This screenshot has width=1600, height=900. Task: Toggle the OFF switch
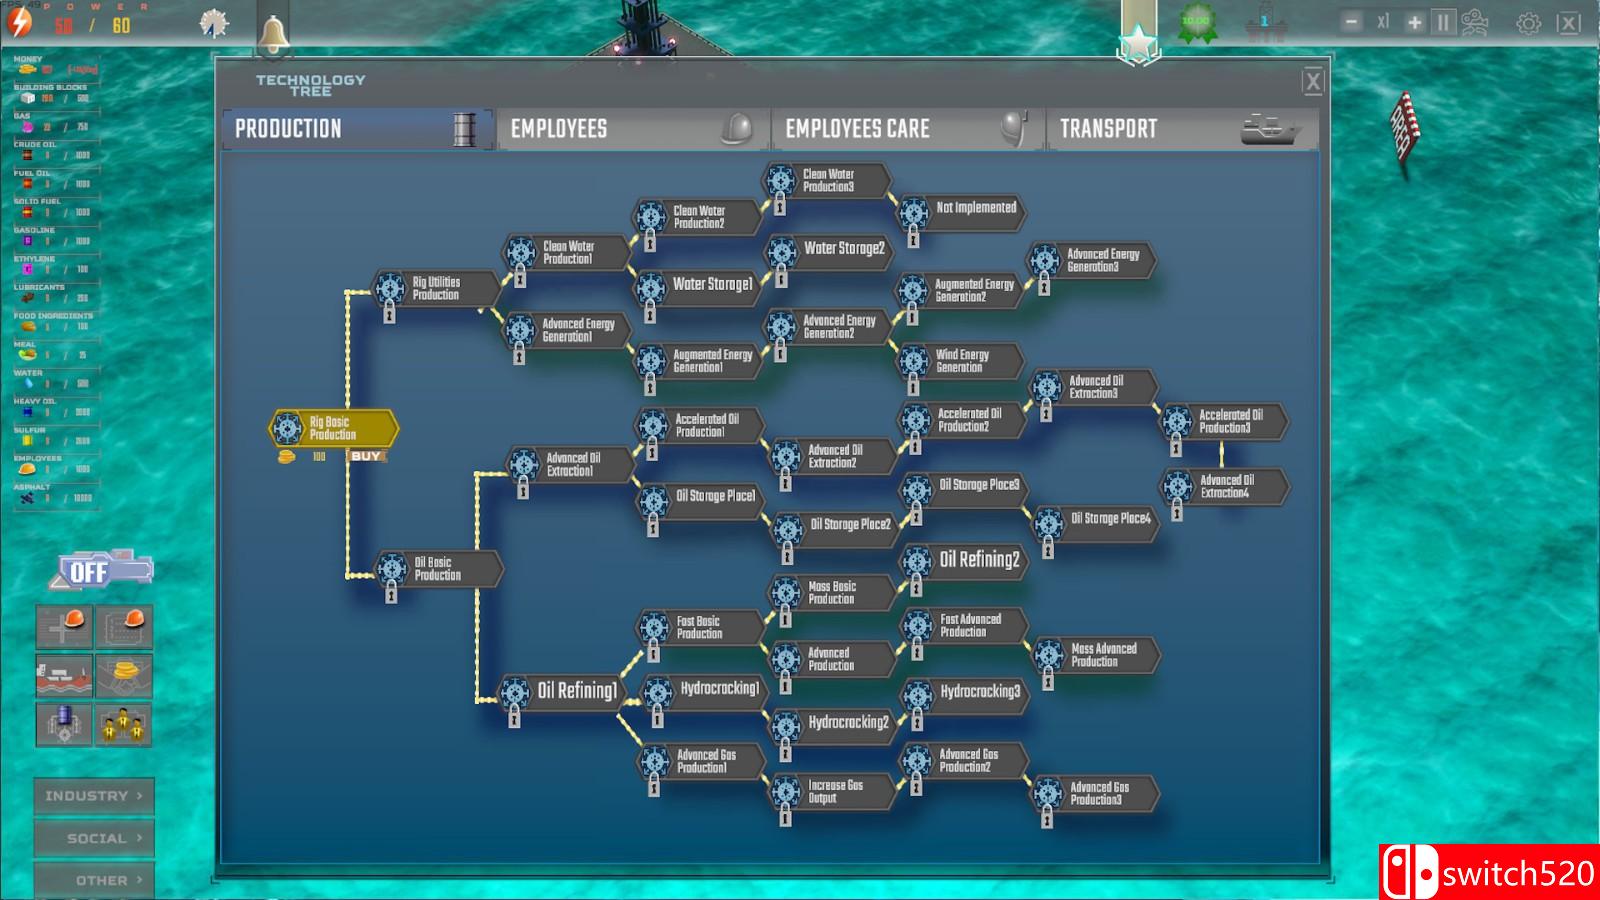100,571
